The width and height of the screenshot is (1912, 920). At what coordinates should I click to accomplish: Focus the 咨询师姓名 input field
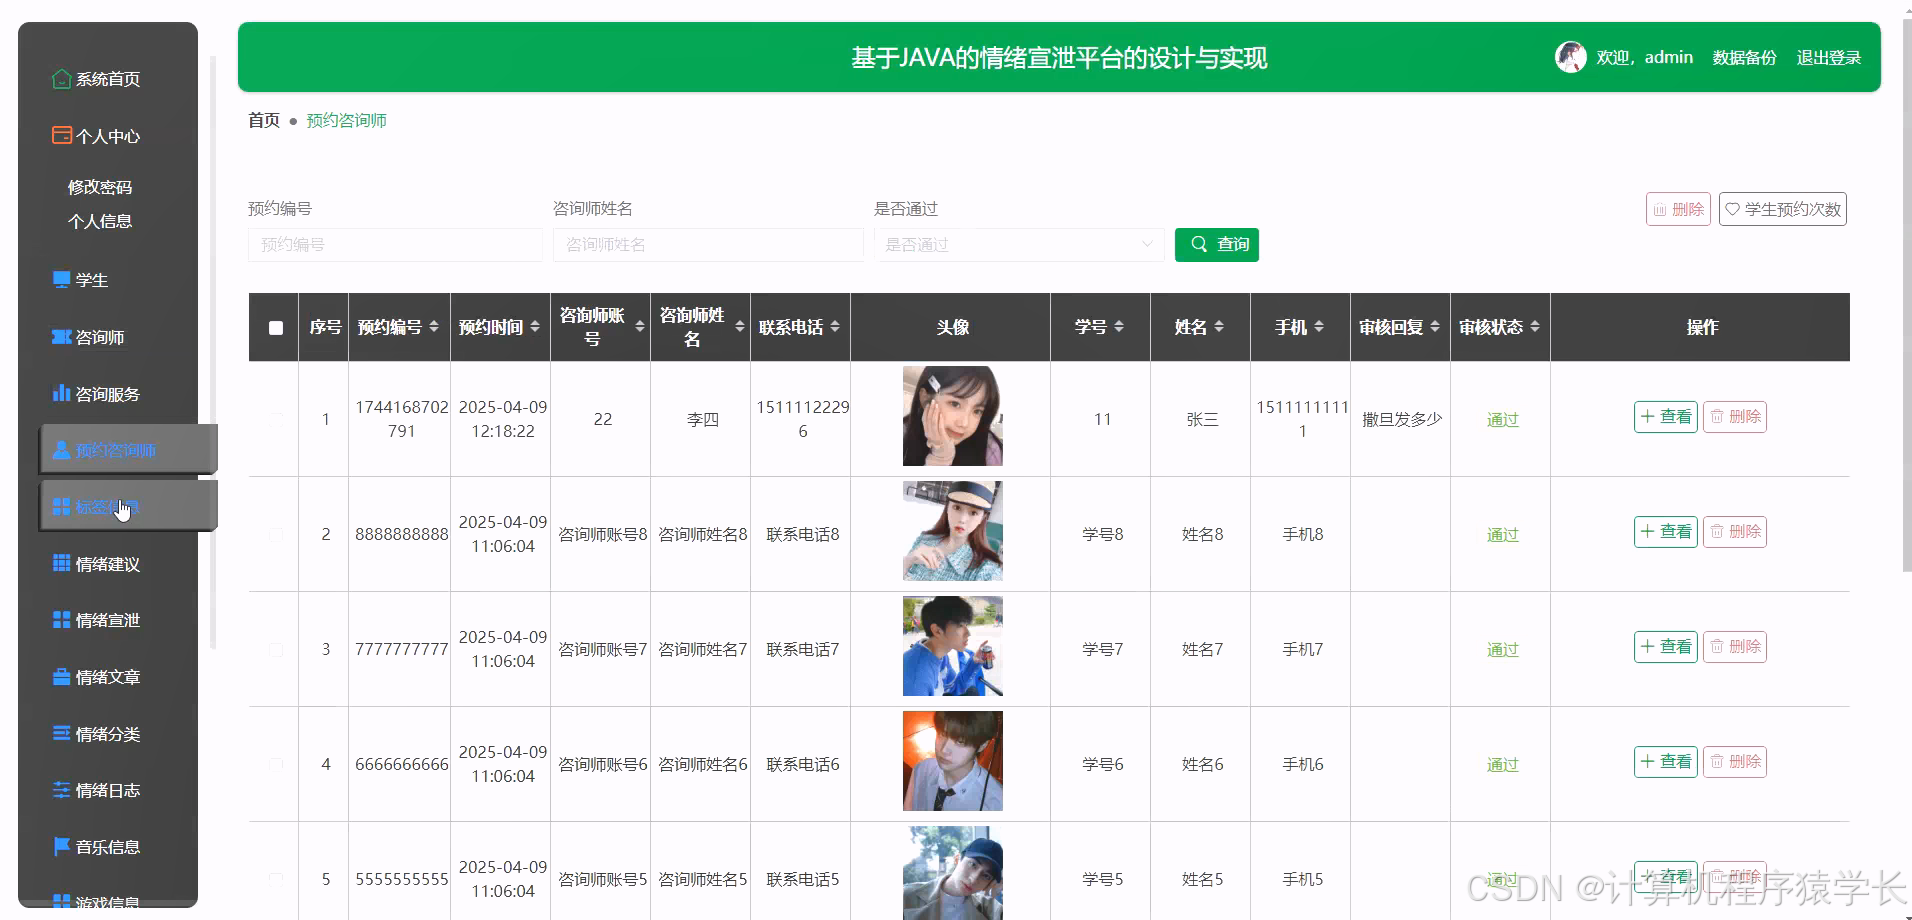pos(708,244)
